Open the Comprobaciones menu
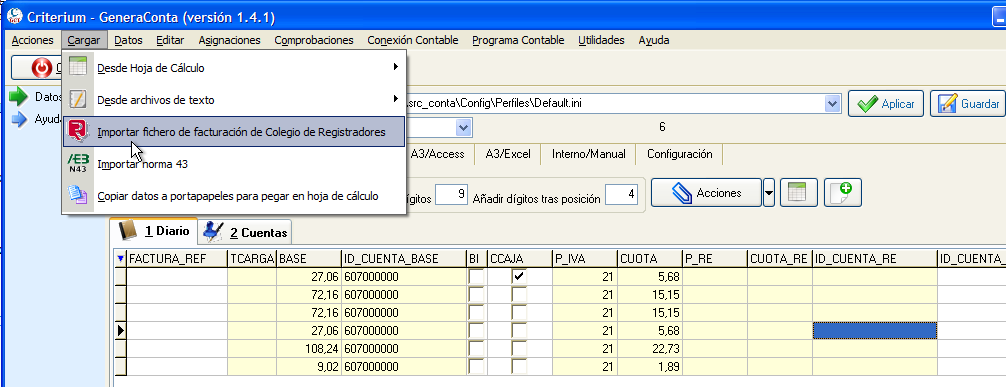Viewport: 1006px width, 387px height. tap(314, 40)
